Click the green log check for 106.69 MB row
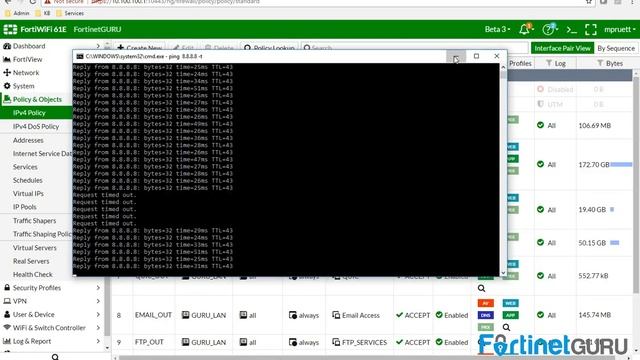The height and width of the screenshot is (360, 640). point(540,125)
